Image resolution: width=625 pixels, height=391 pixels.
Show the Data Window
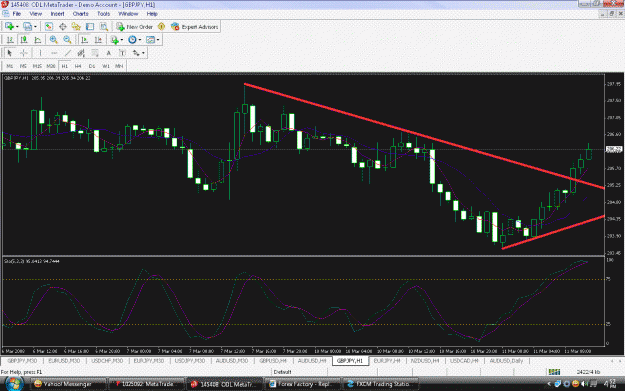63,27
